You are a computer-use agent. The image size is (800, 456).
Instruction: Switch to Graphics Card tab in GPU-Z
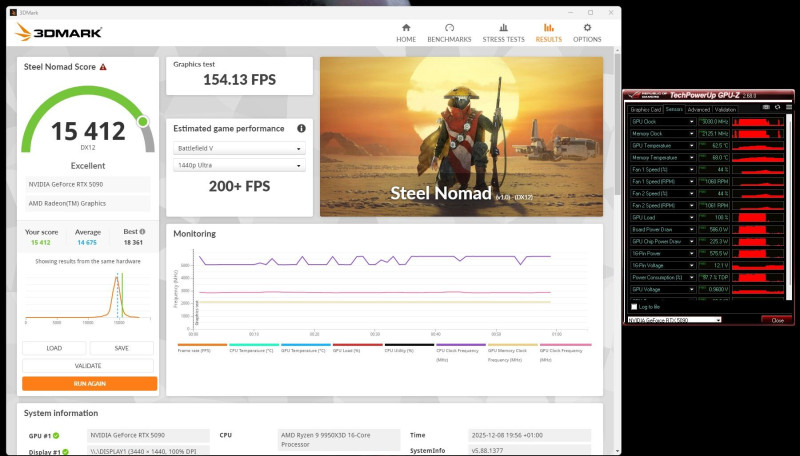(x=645, y=110)
